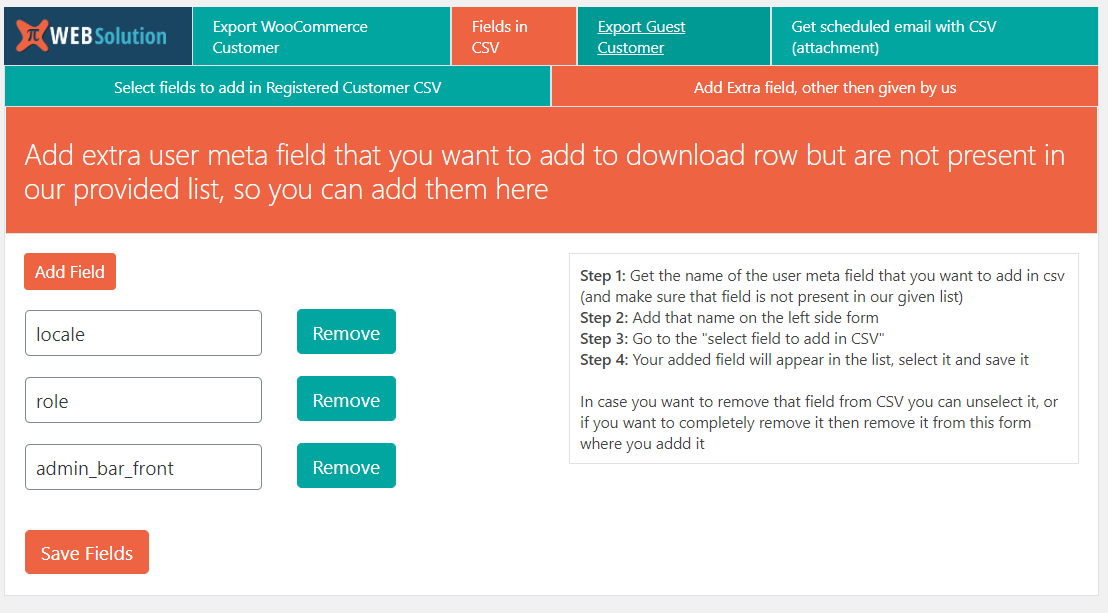Click the PI WebSolution logo
Screen dimensions: 1108x613
point(98,36)
